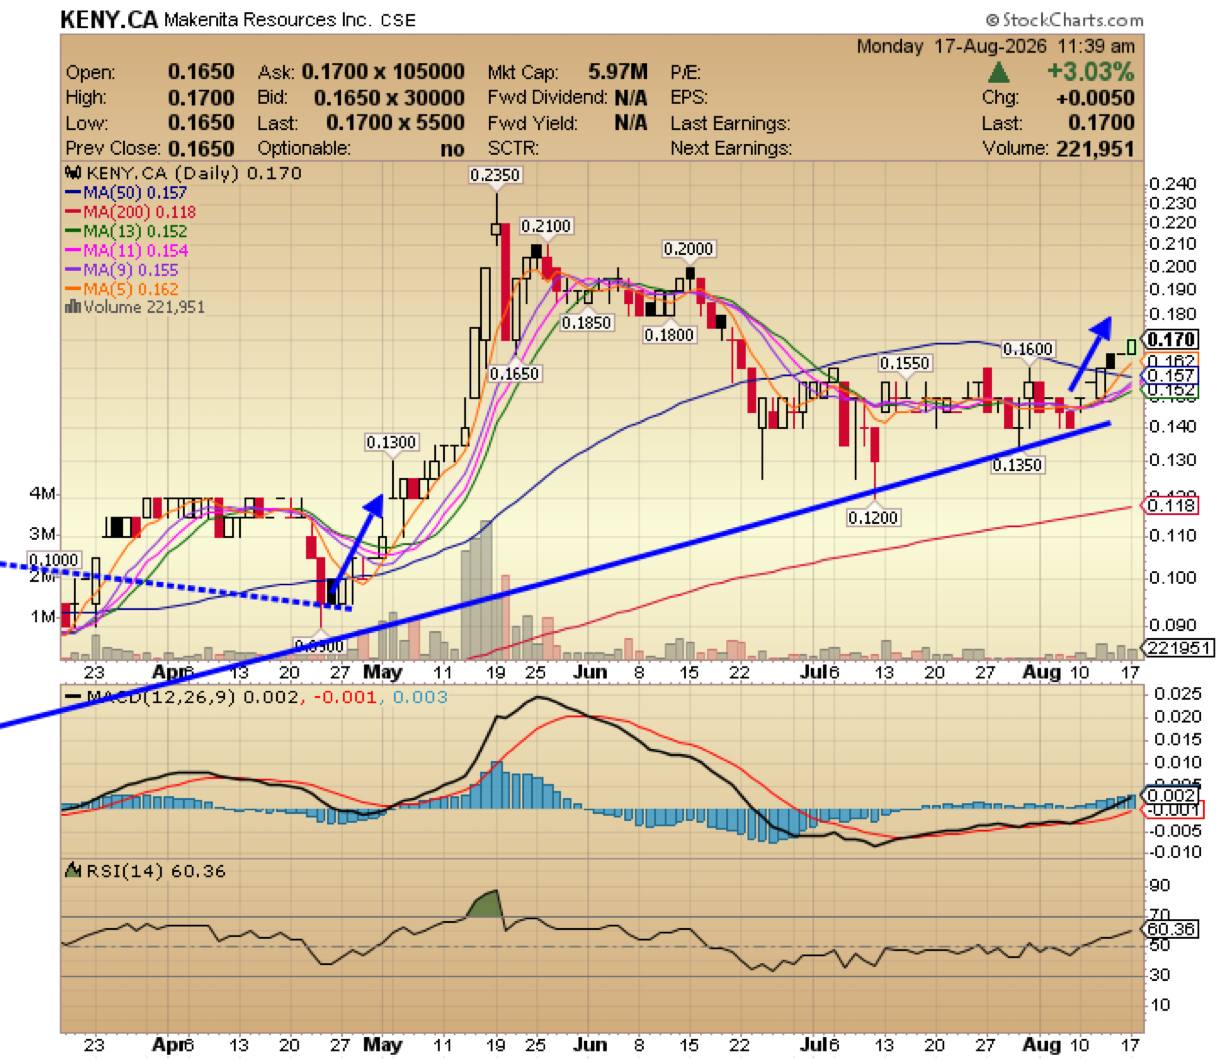Viewport: 1230px width, 1060px height.
Task: Click the bar icon beside the Volume 221,951 legend
Action: coord(72,307)
